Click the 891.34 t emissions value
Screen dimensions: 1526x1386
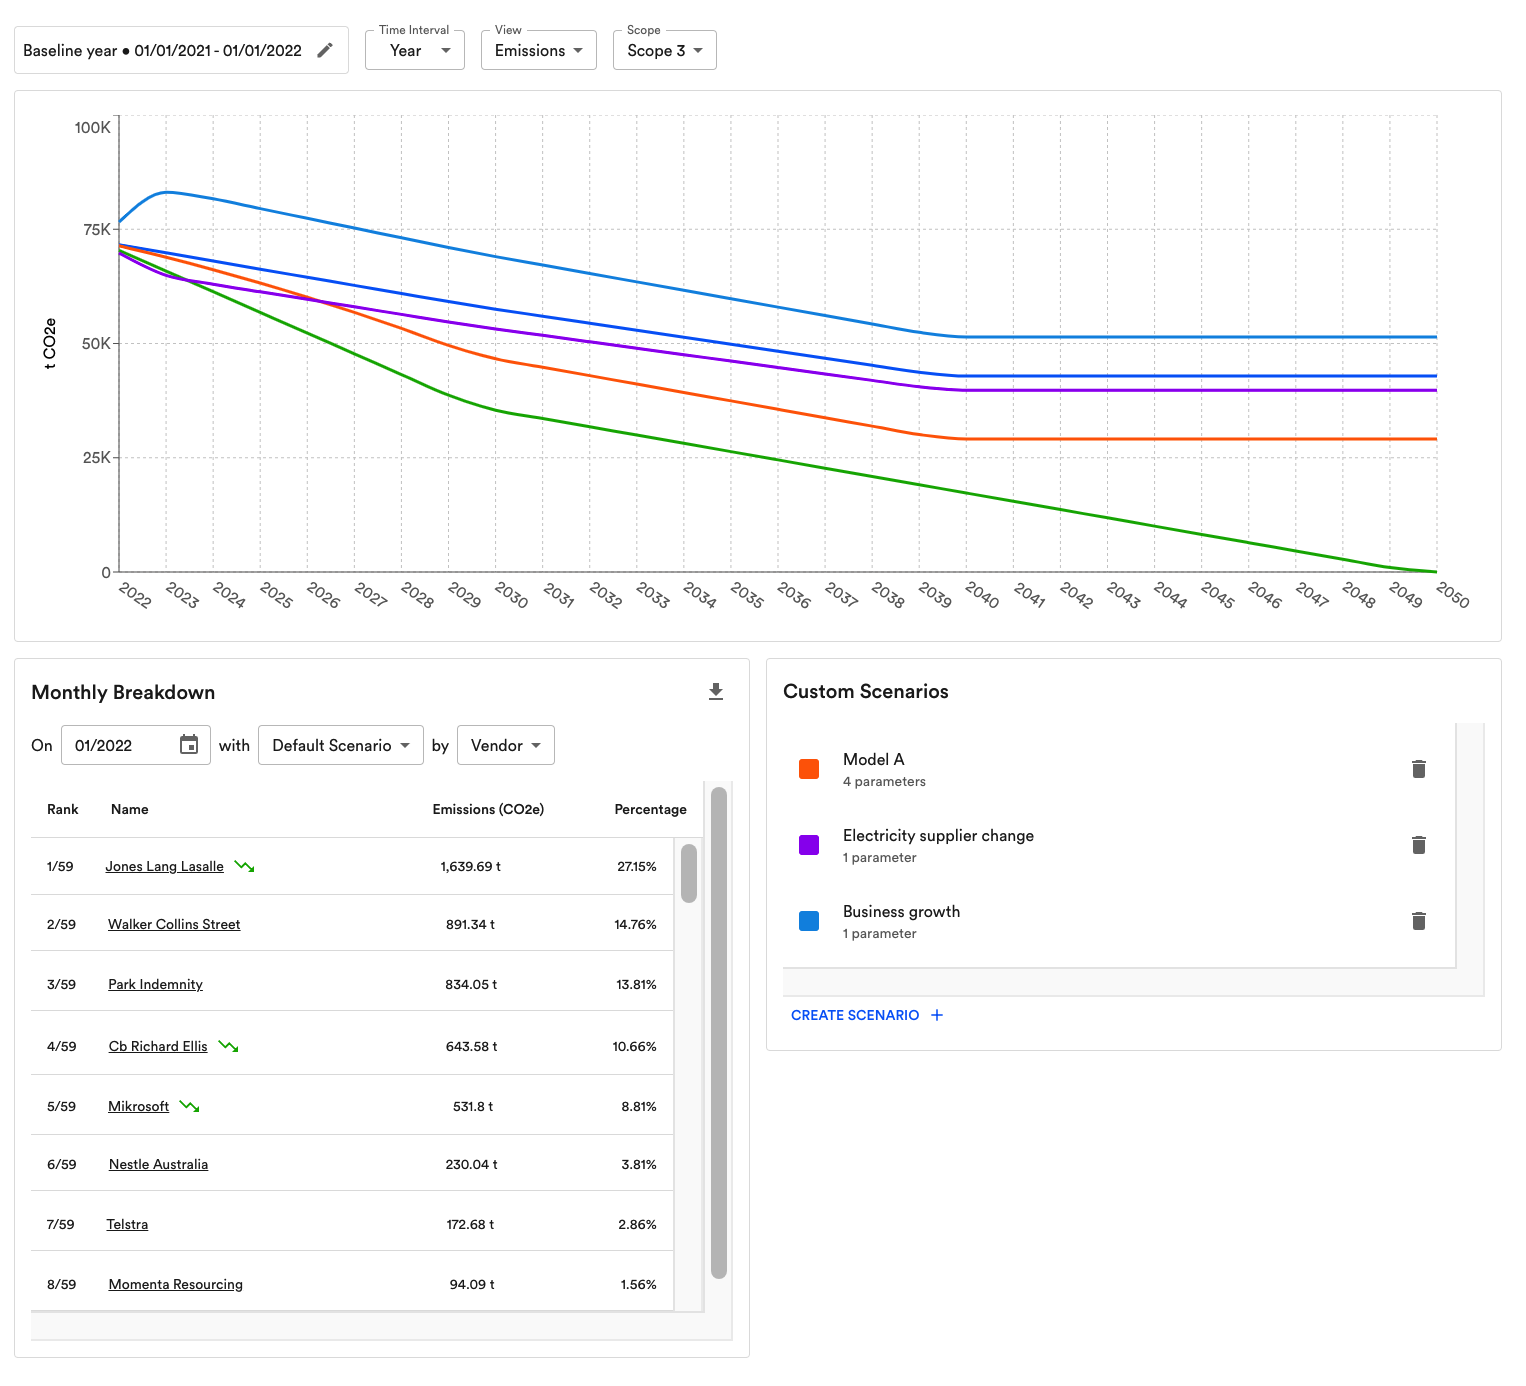click(x=471, y=924)
